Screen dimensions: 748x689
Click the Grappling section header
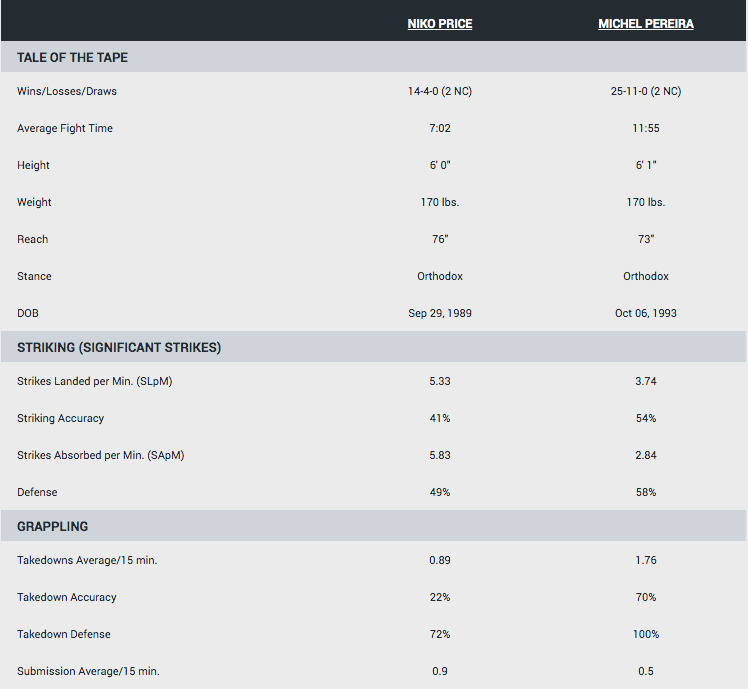(52, 526)
